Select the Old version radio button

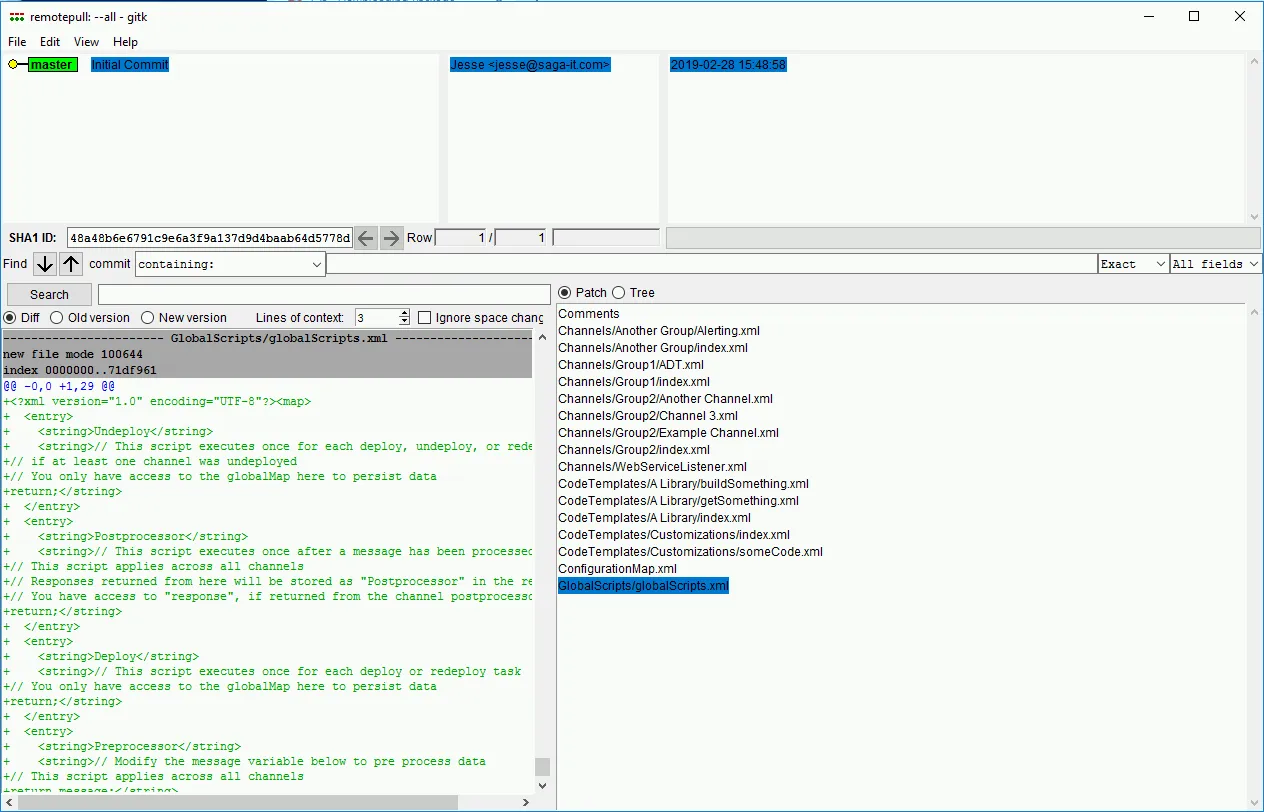point(55,317)
